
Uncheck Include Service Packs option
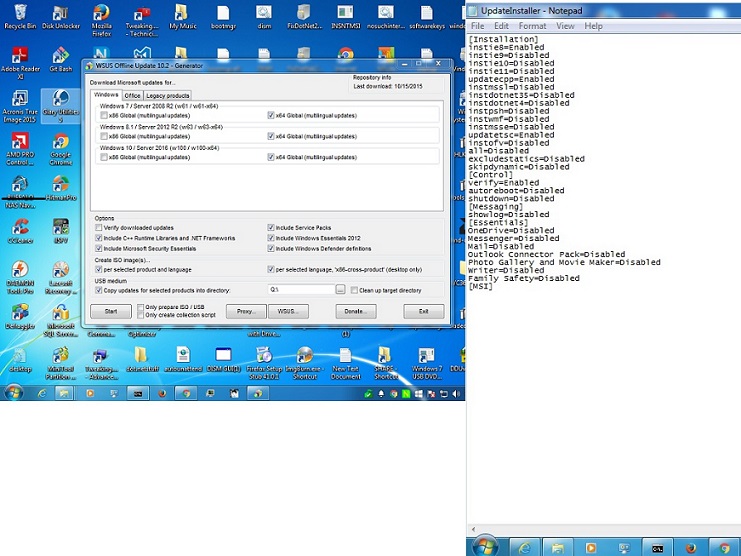[271, 228]
